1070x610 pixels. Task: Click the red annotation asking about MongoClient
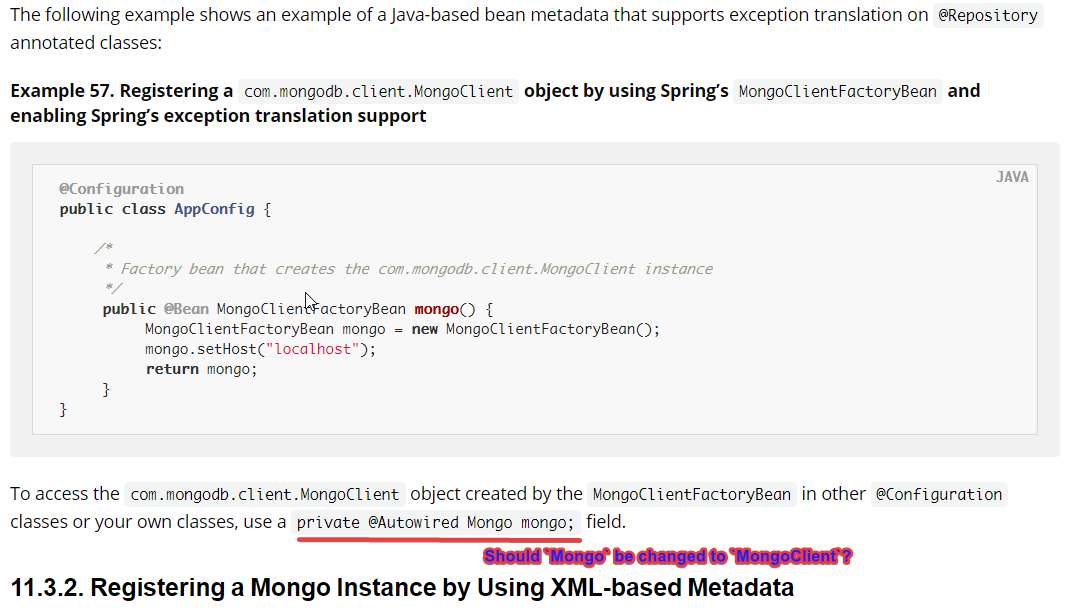coord(667,556)
